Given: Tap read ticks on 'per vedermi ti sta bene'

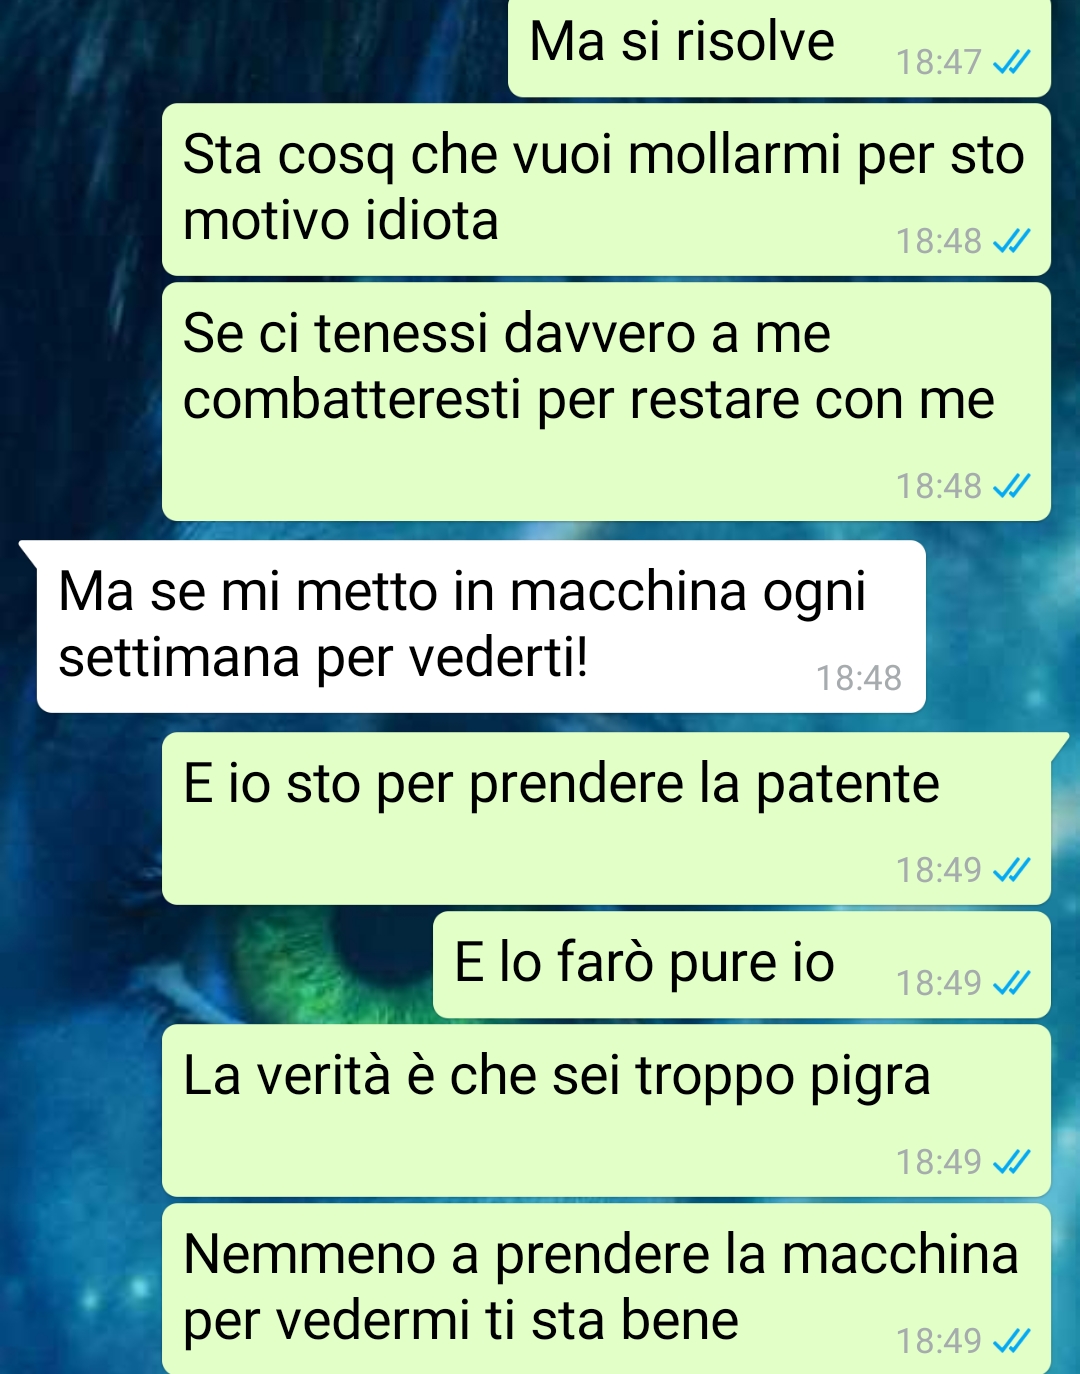Looking at the screenshot, I should pos(1010,1341).
